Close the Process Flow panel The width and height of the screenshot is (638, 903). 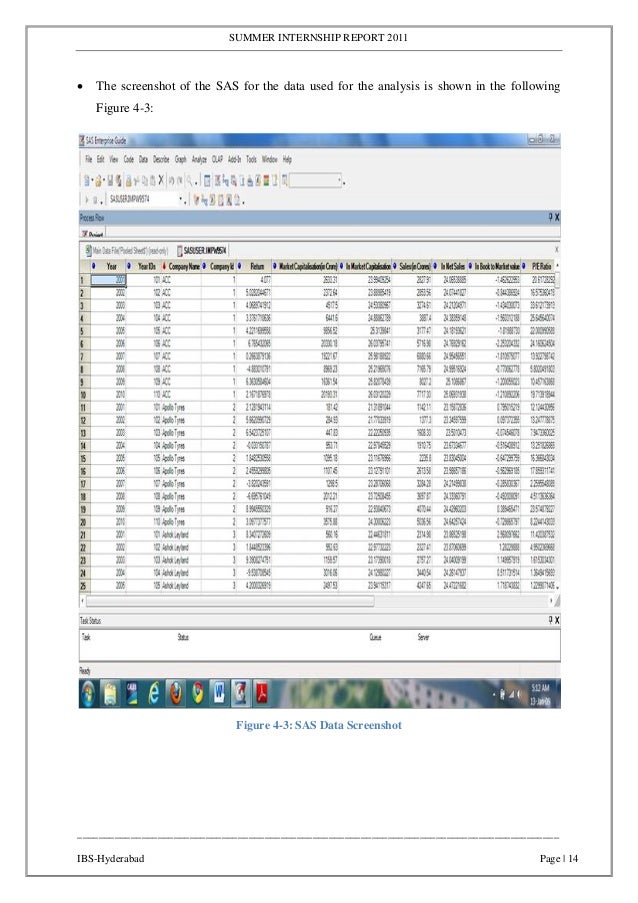pos(557,217)
